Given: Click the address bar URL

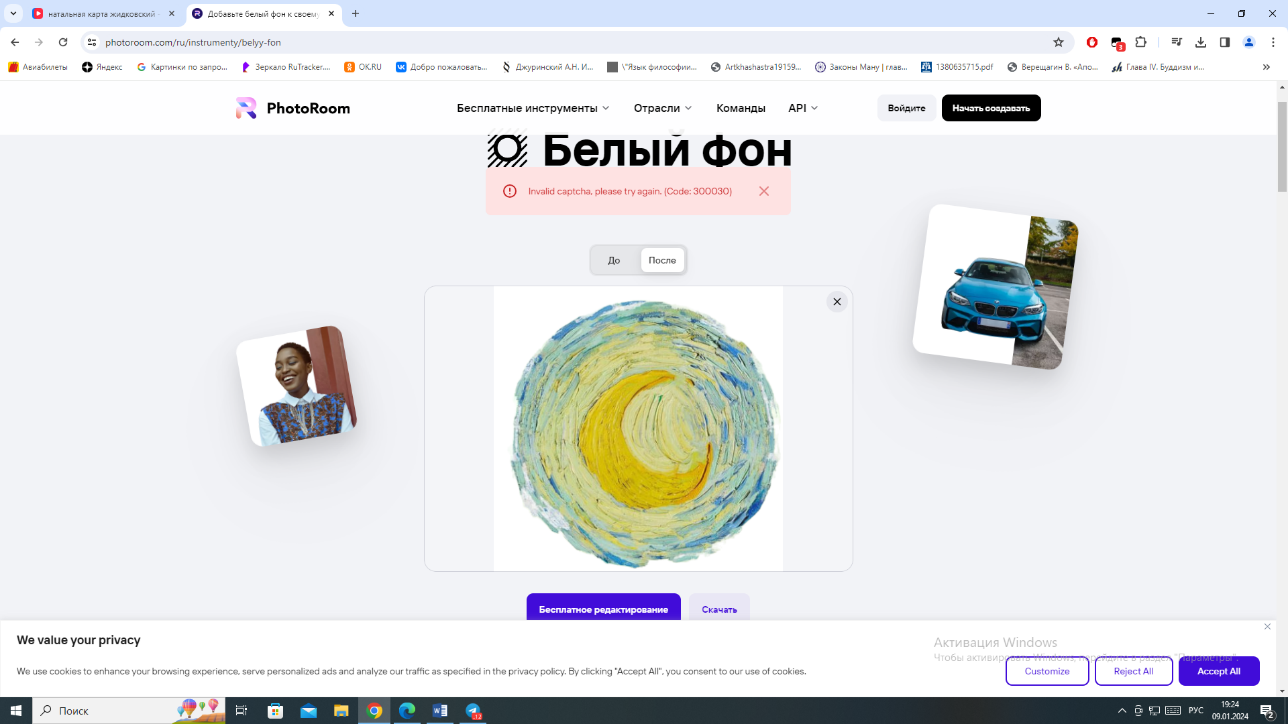Looking at the screenshot, I should (x=192, y=43).
